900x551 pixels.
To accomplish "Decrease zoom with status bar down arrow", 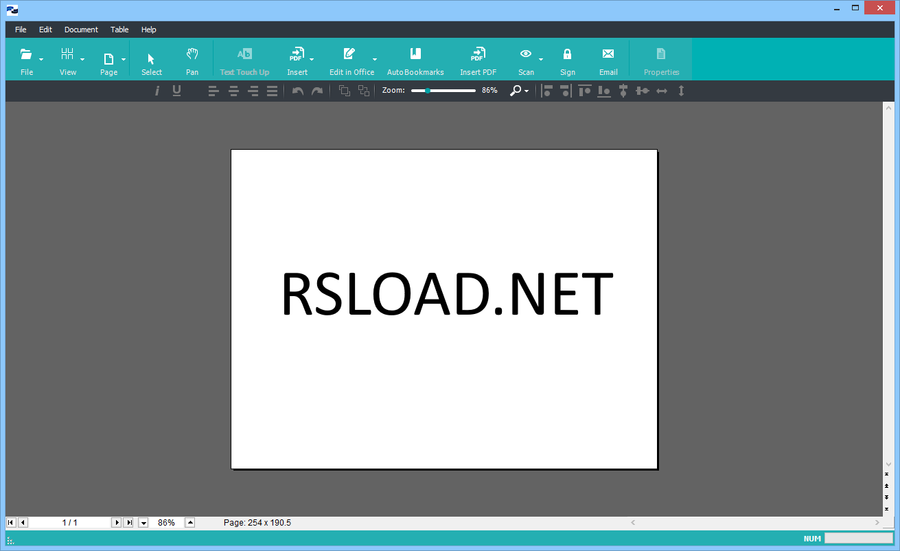I will pos(143,523).
